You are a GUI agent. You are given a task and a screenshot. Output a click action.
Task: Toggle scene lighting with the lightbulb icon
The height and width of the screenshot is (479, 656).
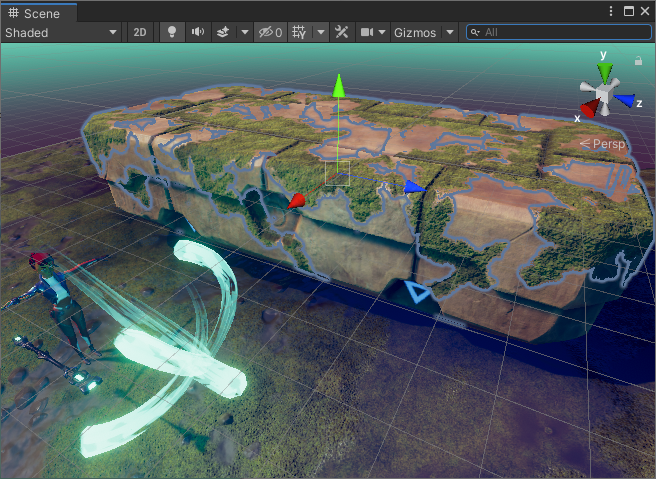point(171,32)
